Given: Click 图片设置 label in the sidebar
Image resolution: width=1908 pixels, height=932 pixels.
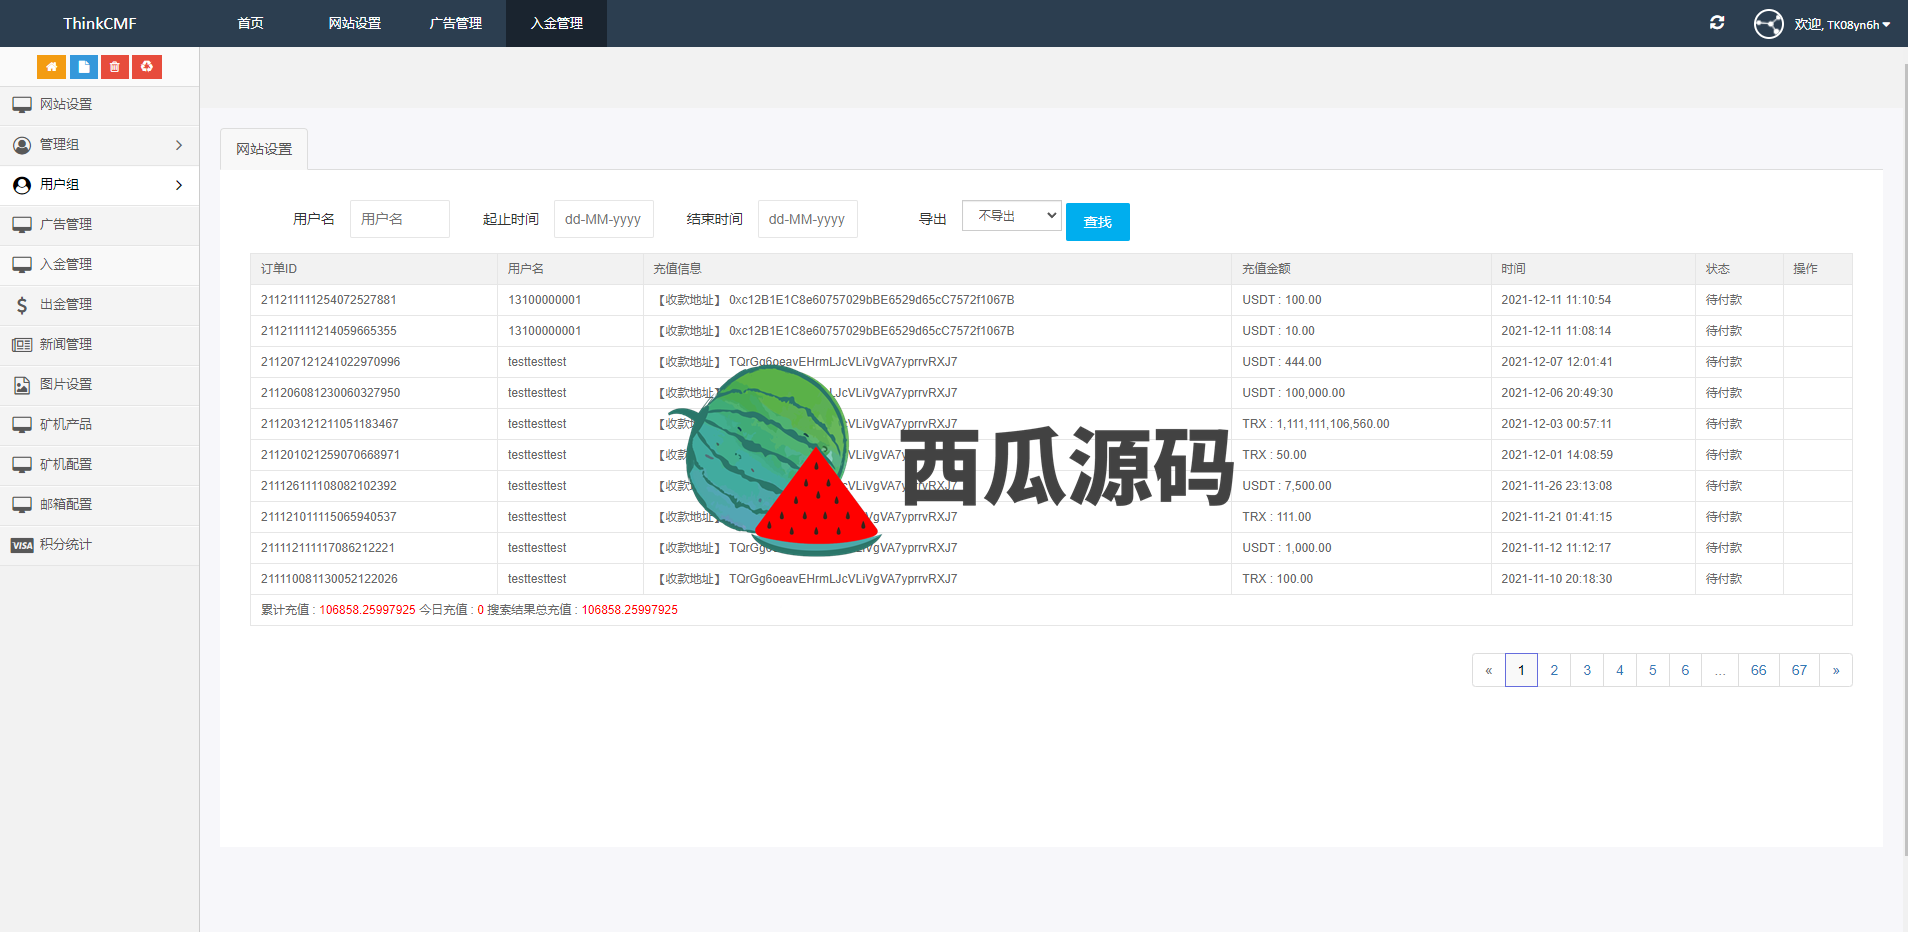Looking at the screenshot, I should [66, 384].
